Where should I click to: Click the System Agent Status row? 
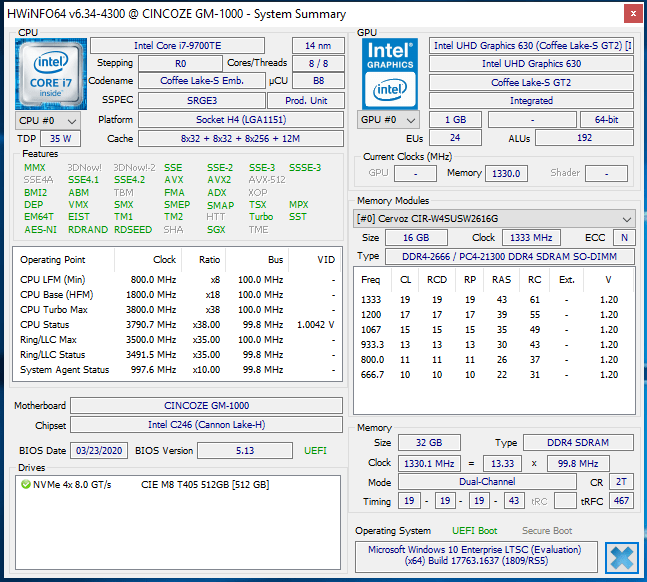tap(177, 369)
